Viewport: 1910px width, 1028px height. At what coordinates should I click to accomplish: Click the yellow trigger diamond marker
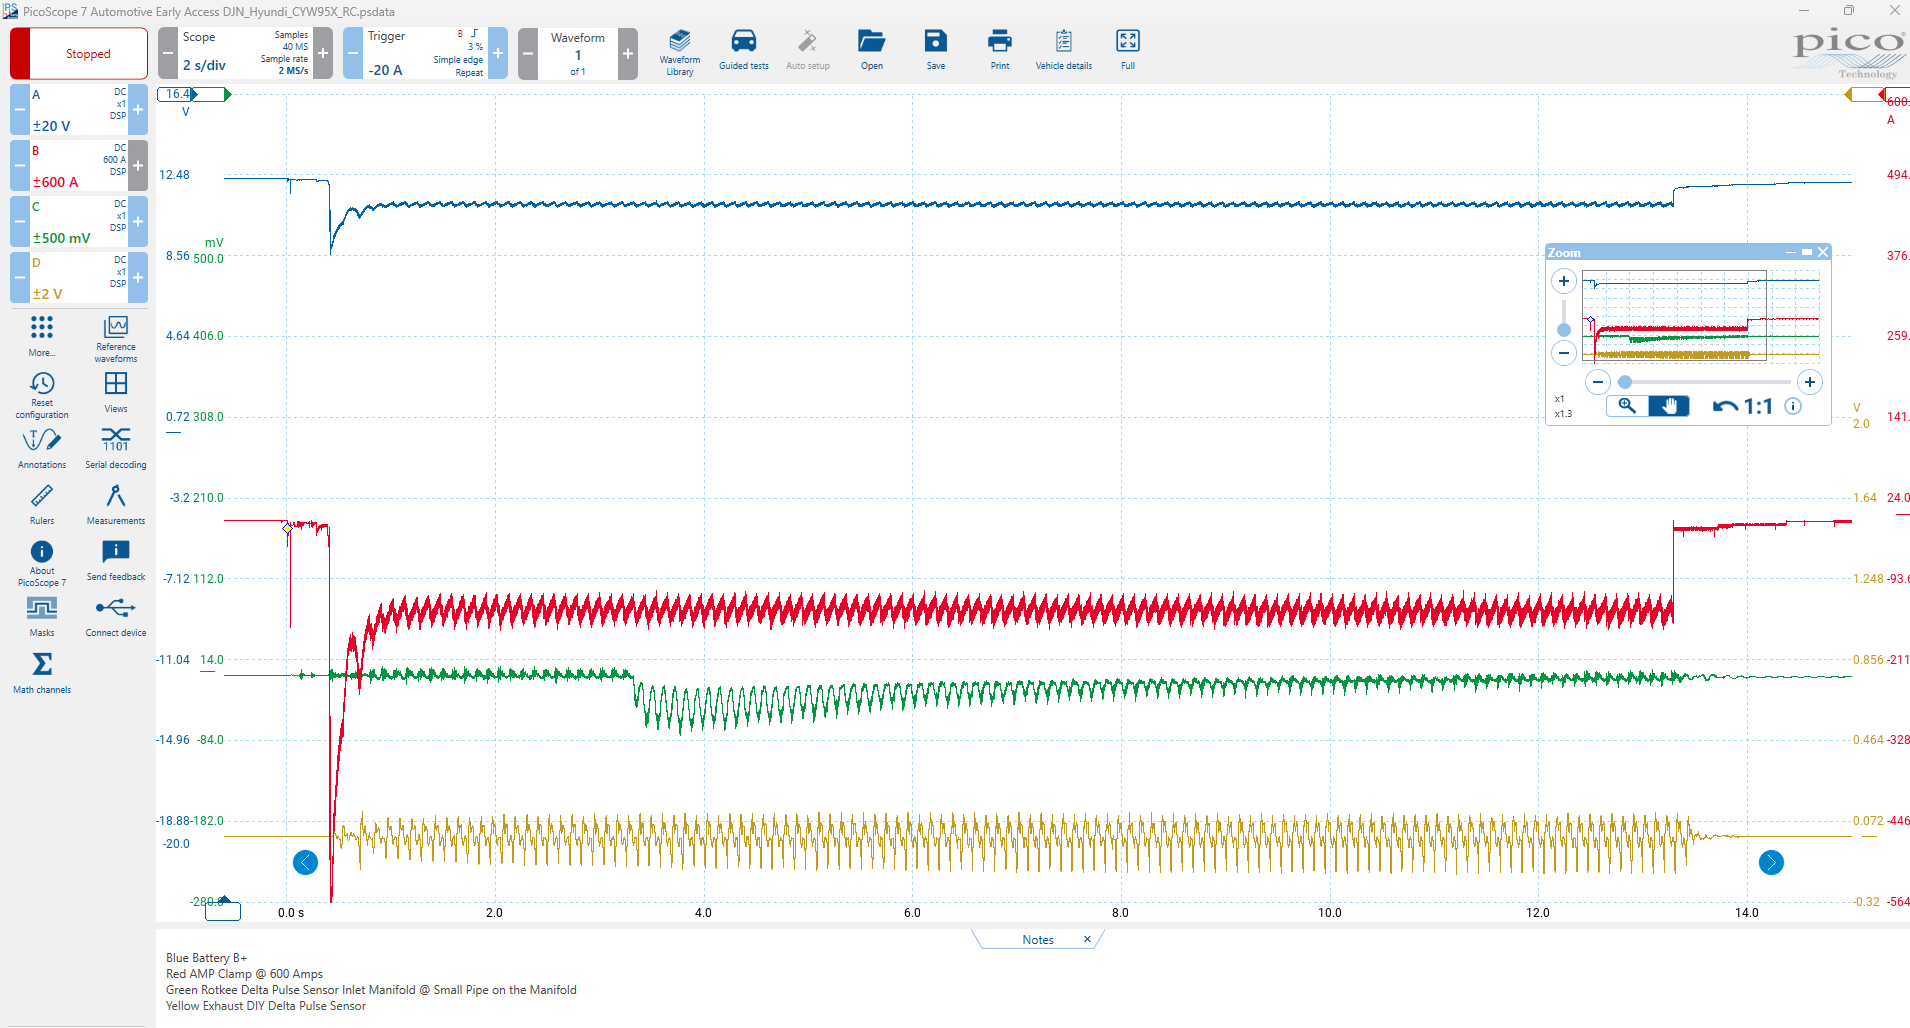pyautogui.click(x=287, y=528)
